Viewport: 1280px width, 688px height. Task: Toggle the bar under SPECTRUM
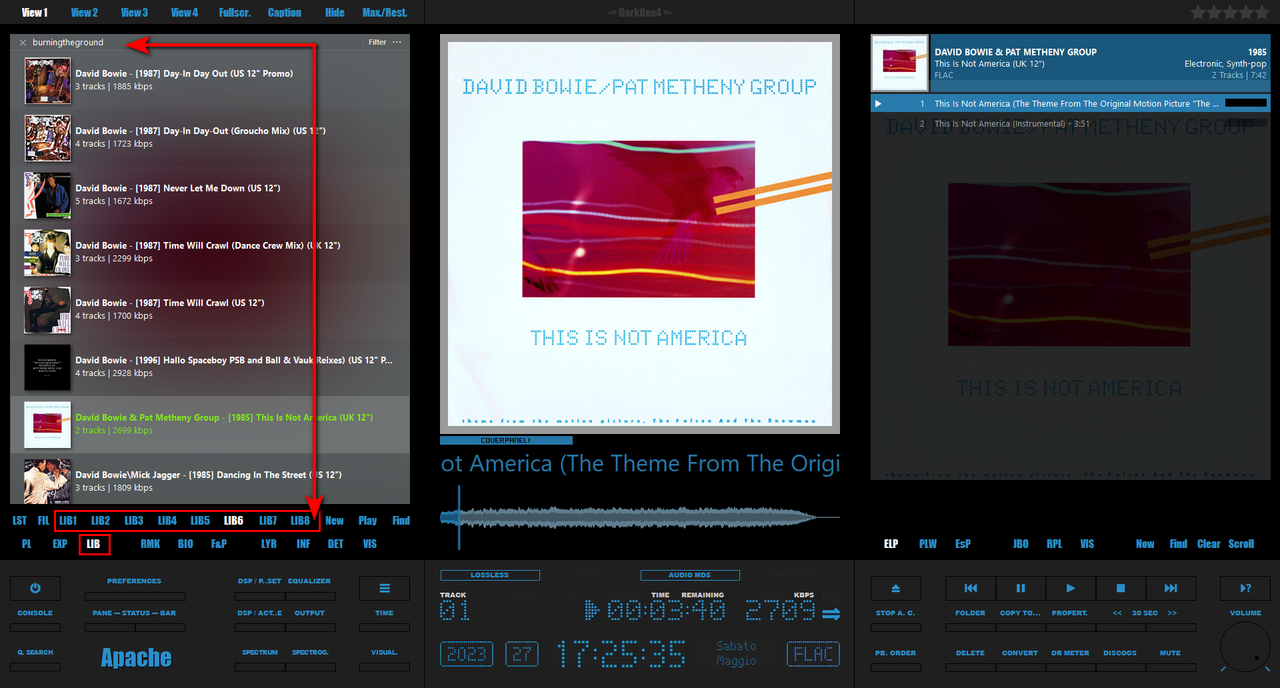[260, 667]
